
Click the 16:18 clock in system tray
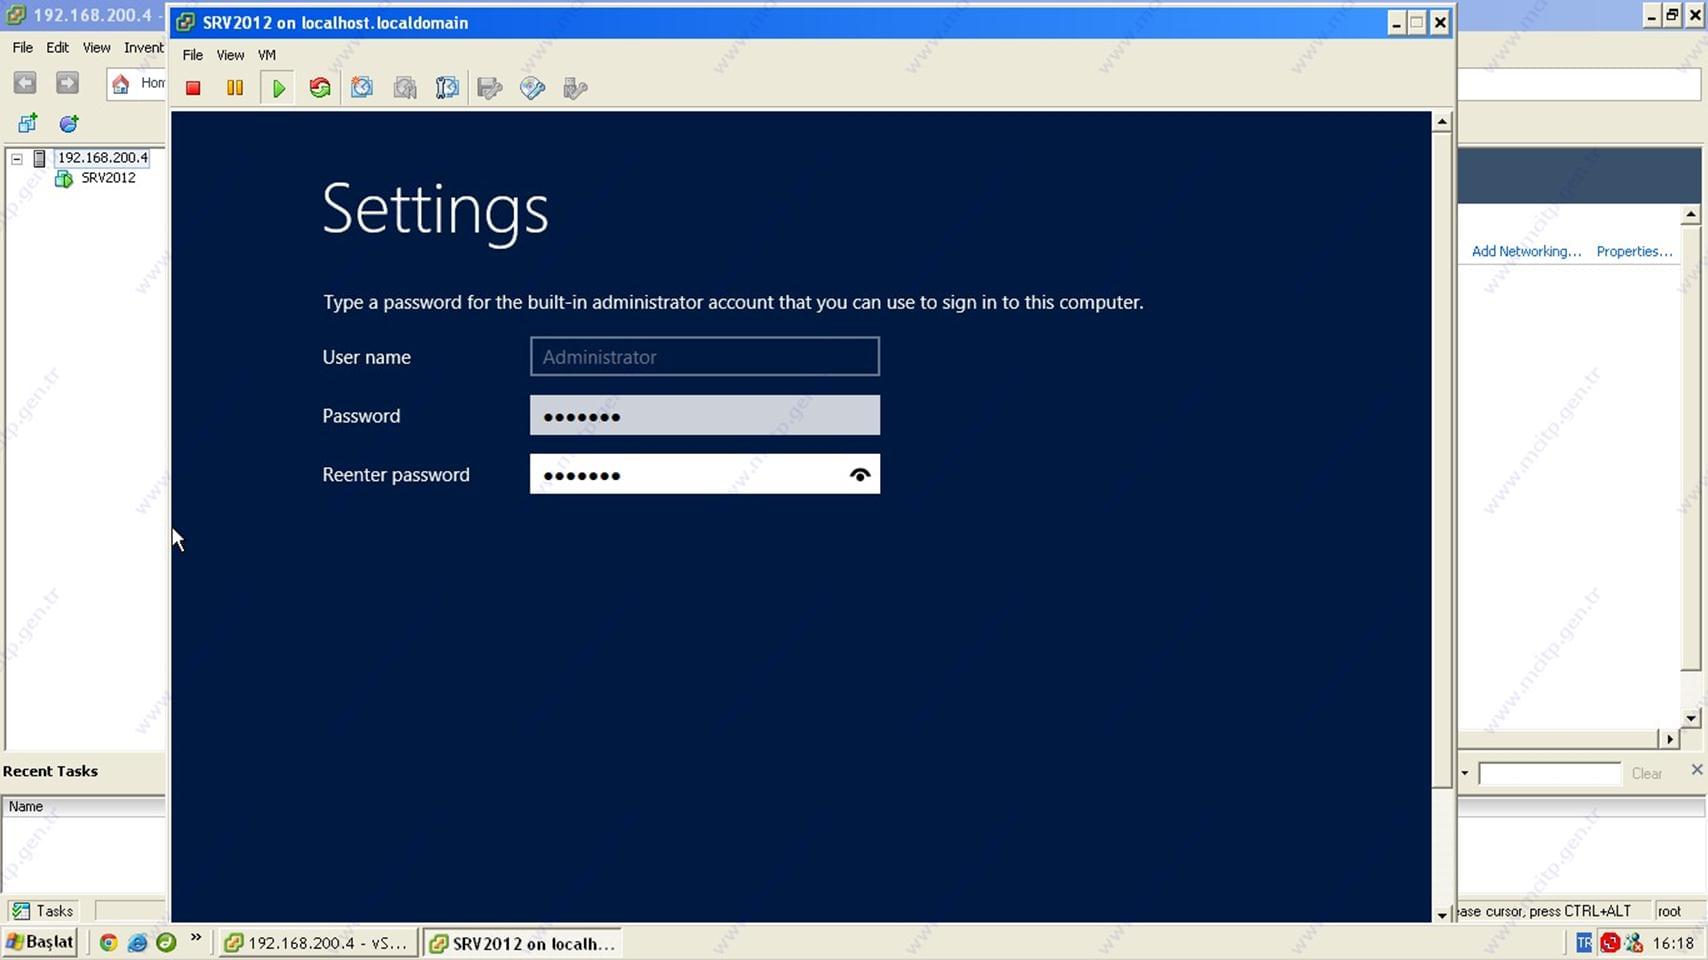(1673, 942)
